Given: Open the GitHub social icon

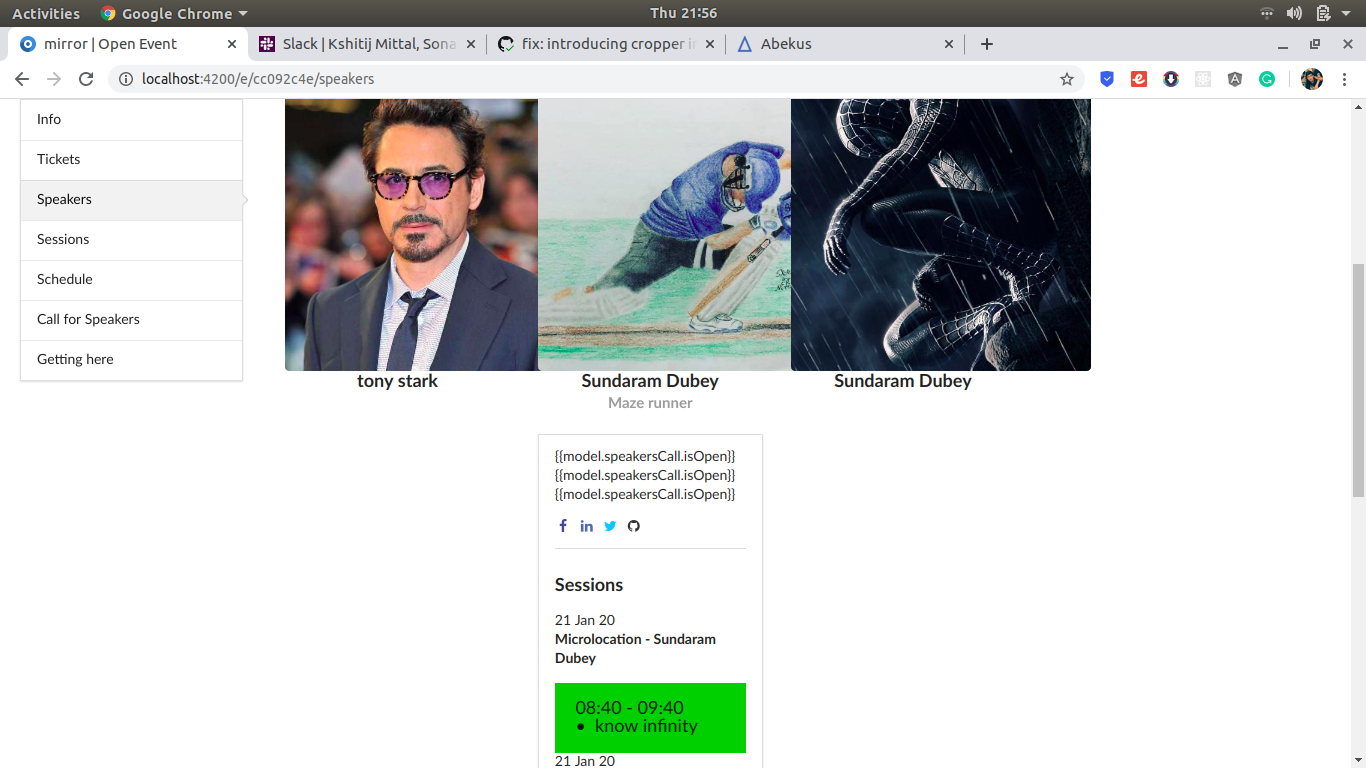Looking at the screenshot, I should pos(633,526).
